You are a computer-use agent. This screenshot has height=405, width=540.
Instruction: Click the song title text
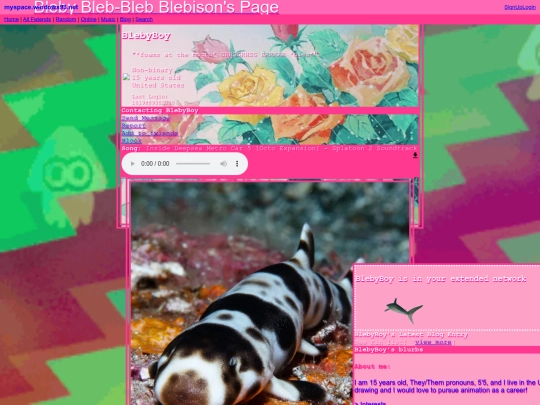coord(281,148)
